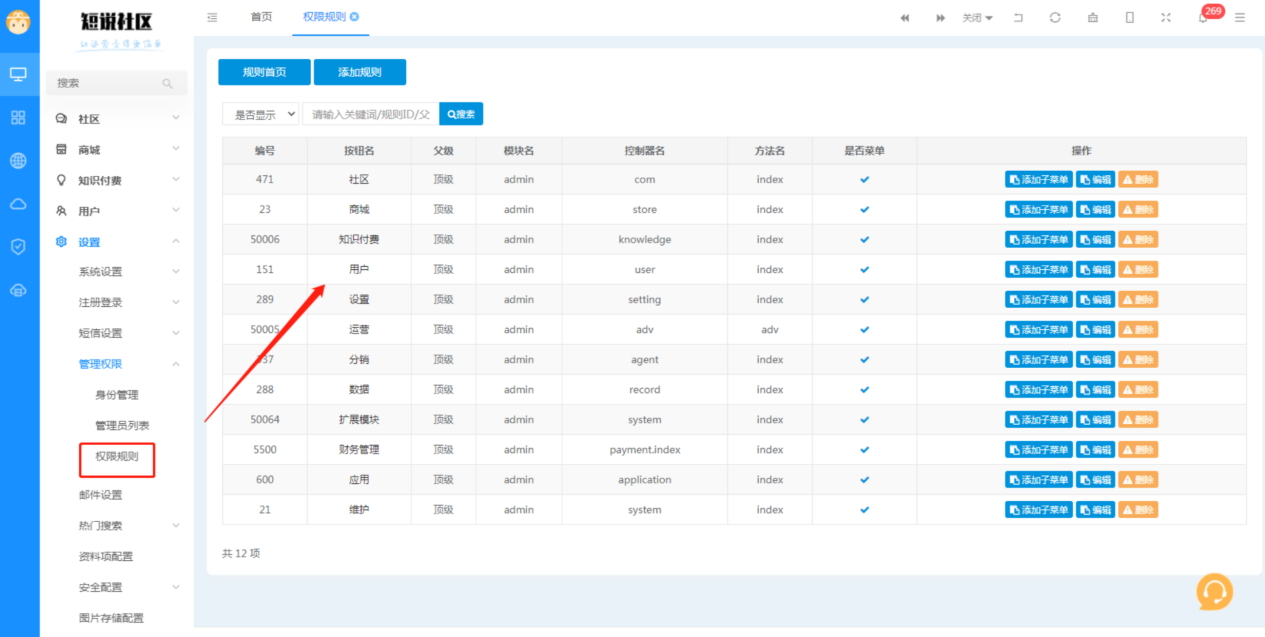Open the hamburger menu icon at top right
The height and width of the screenshot is (637, 1265).
click(1240, 18)
